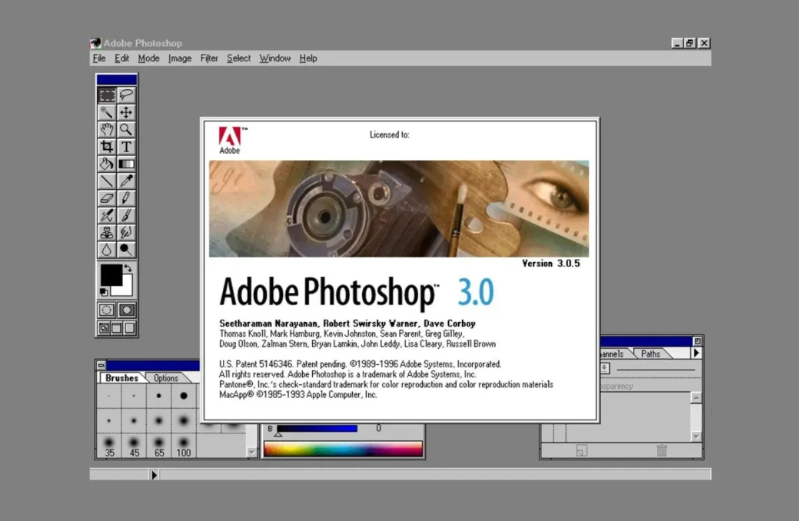Select the Magic Wand tool

107,112
